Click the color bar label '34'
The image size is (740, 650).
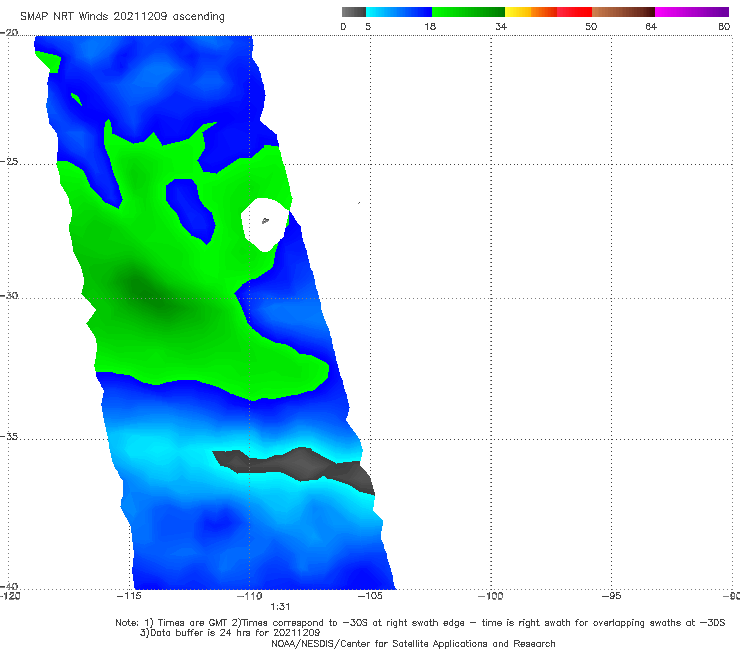[x=501, y=27]
